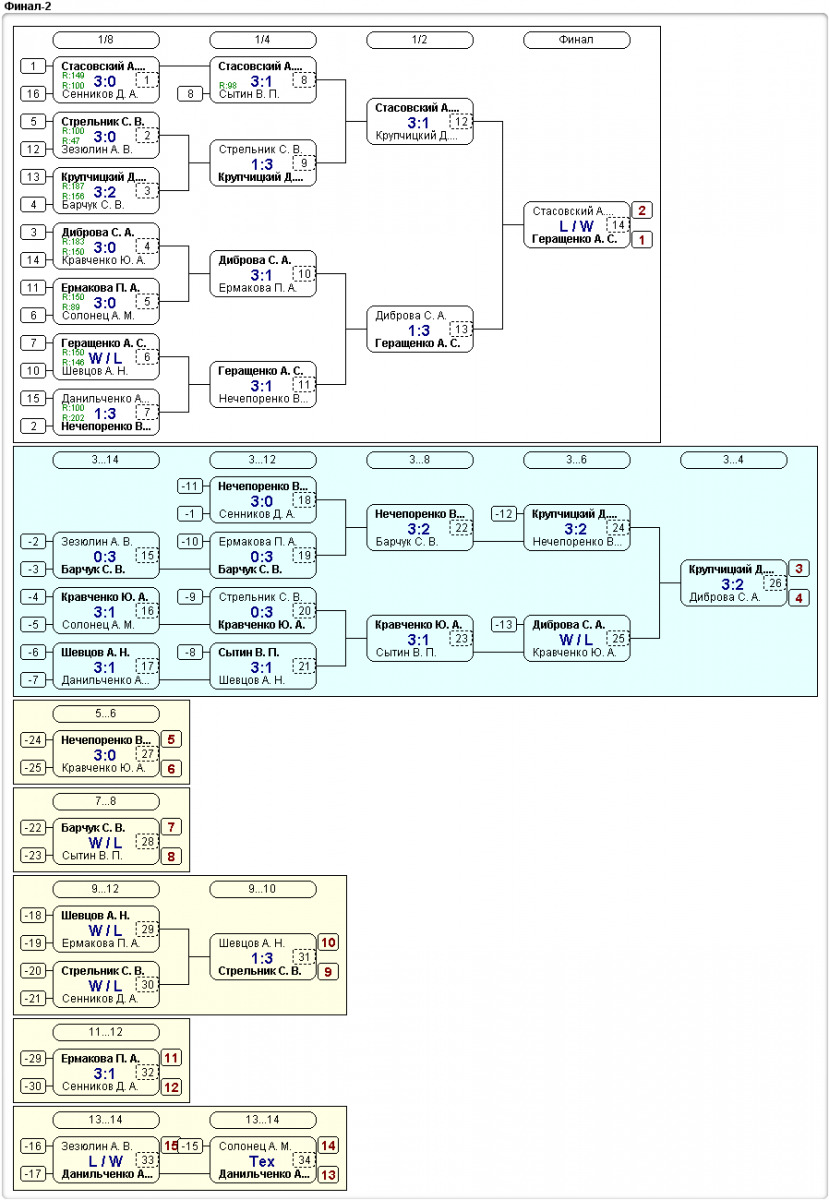Click match number 6 box
The height and width of the screenshot is (1200, 829).
pyautogui.click(x=147, y=356)
